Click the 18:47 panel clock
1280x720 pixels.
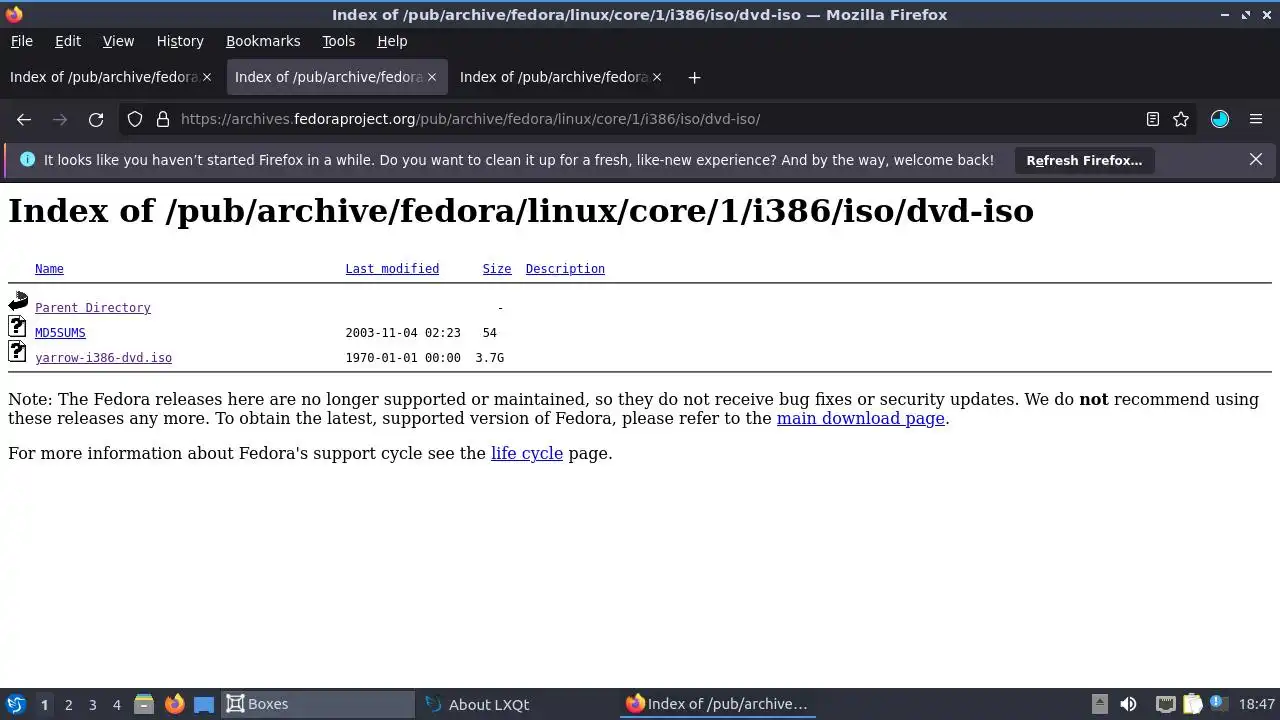(x=1257, y=704)
